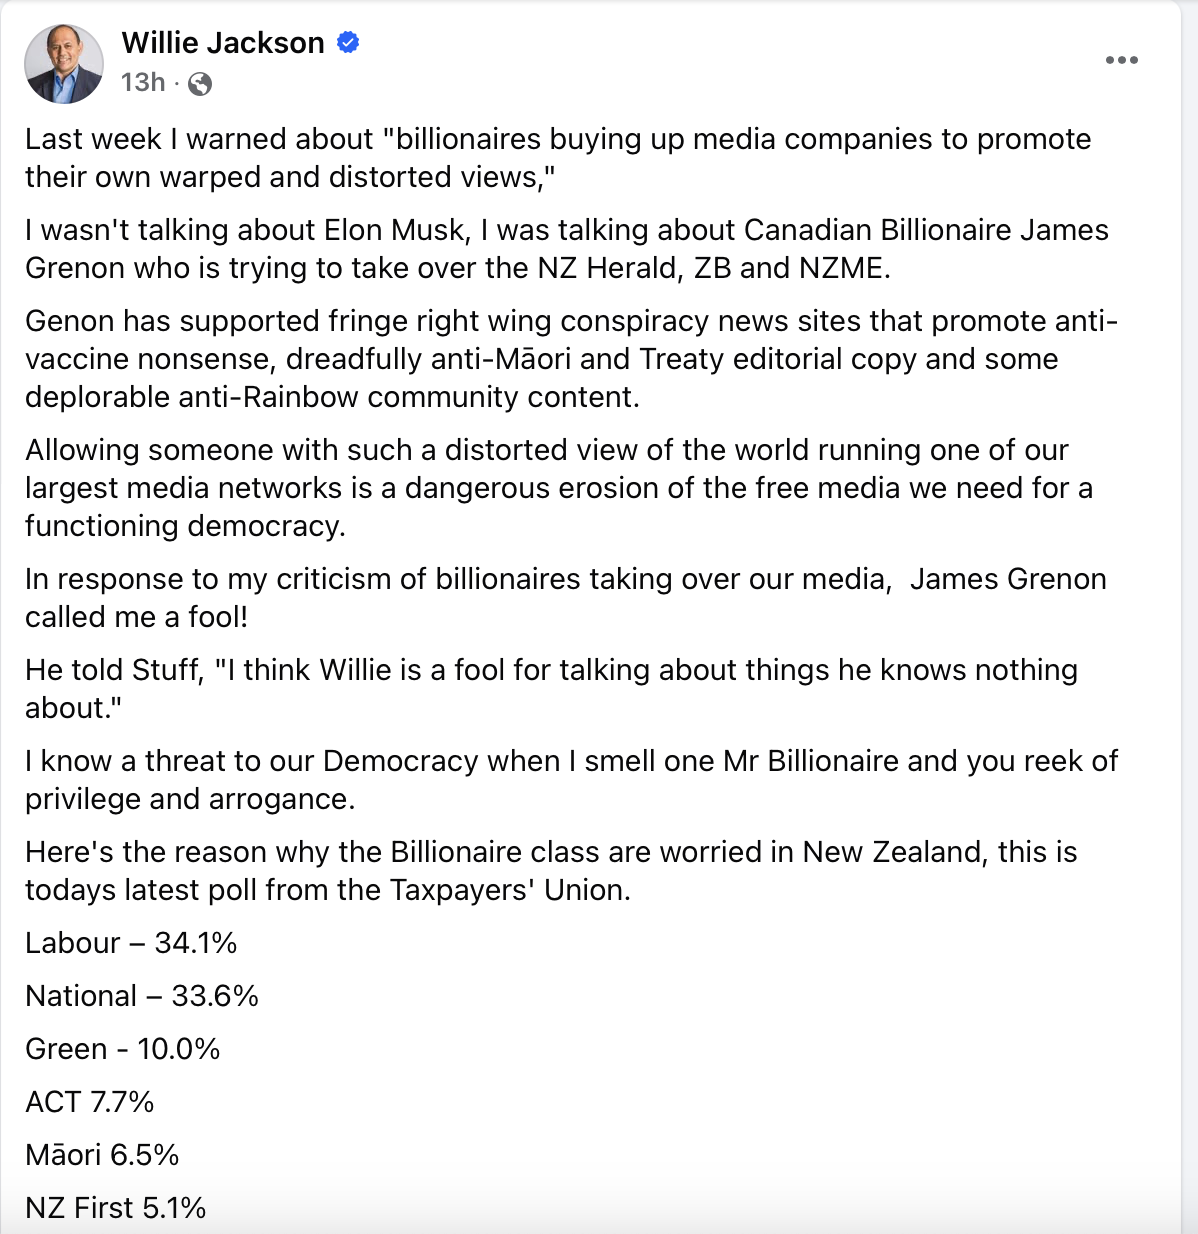Click the public globe privacy icon

point(200,84)
